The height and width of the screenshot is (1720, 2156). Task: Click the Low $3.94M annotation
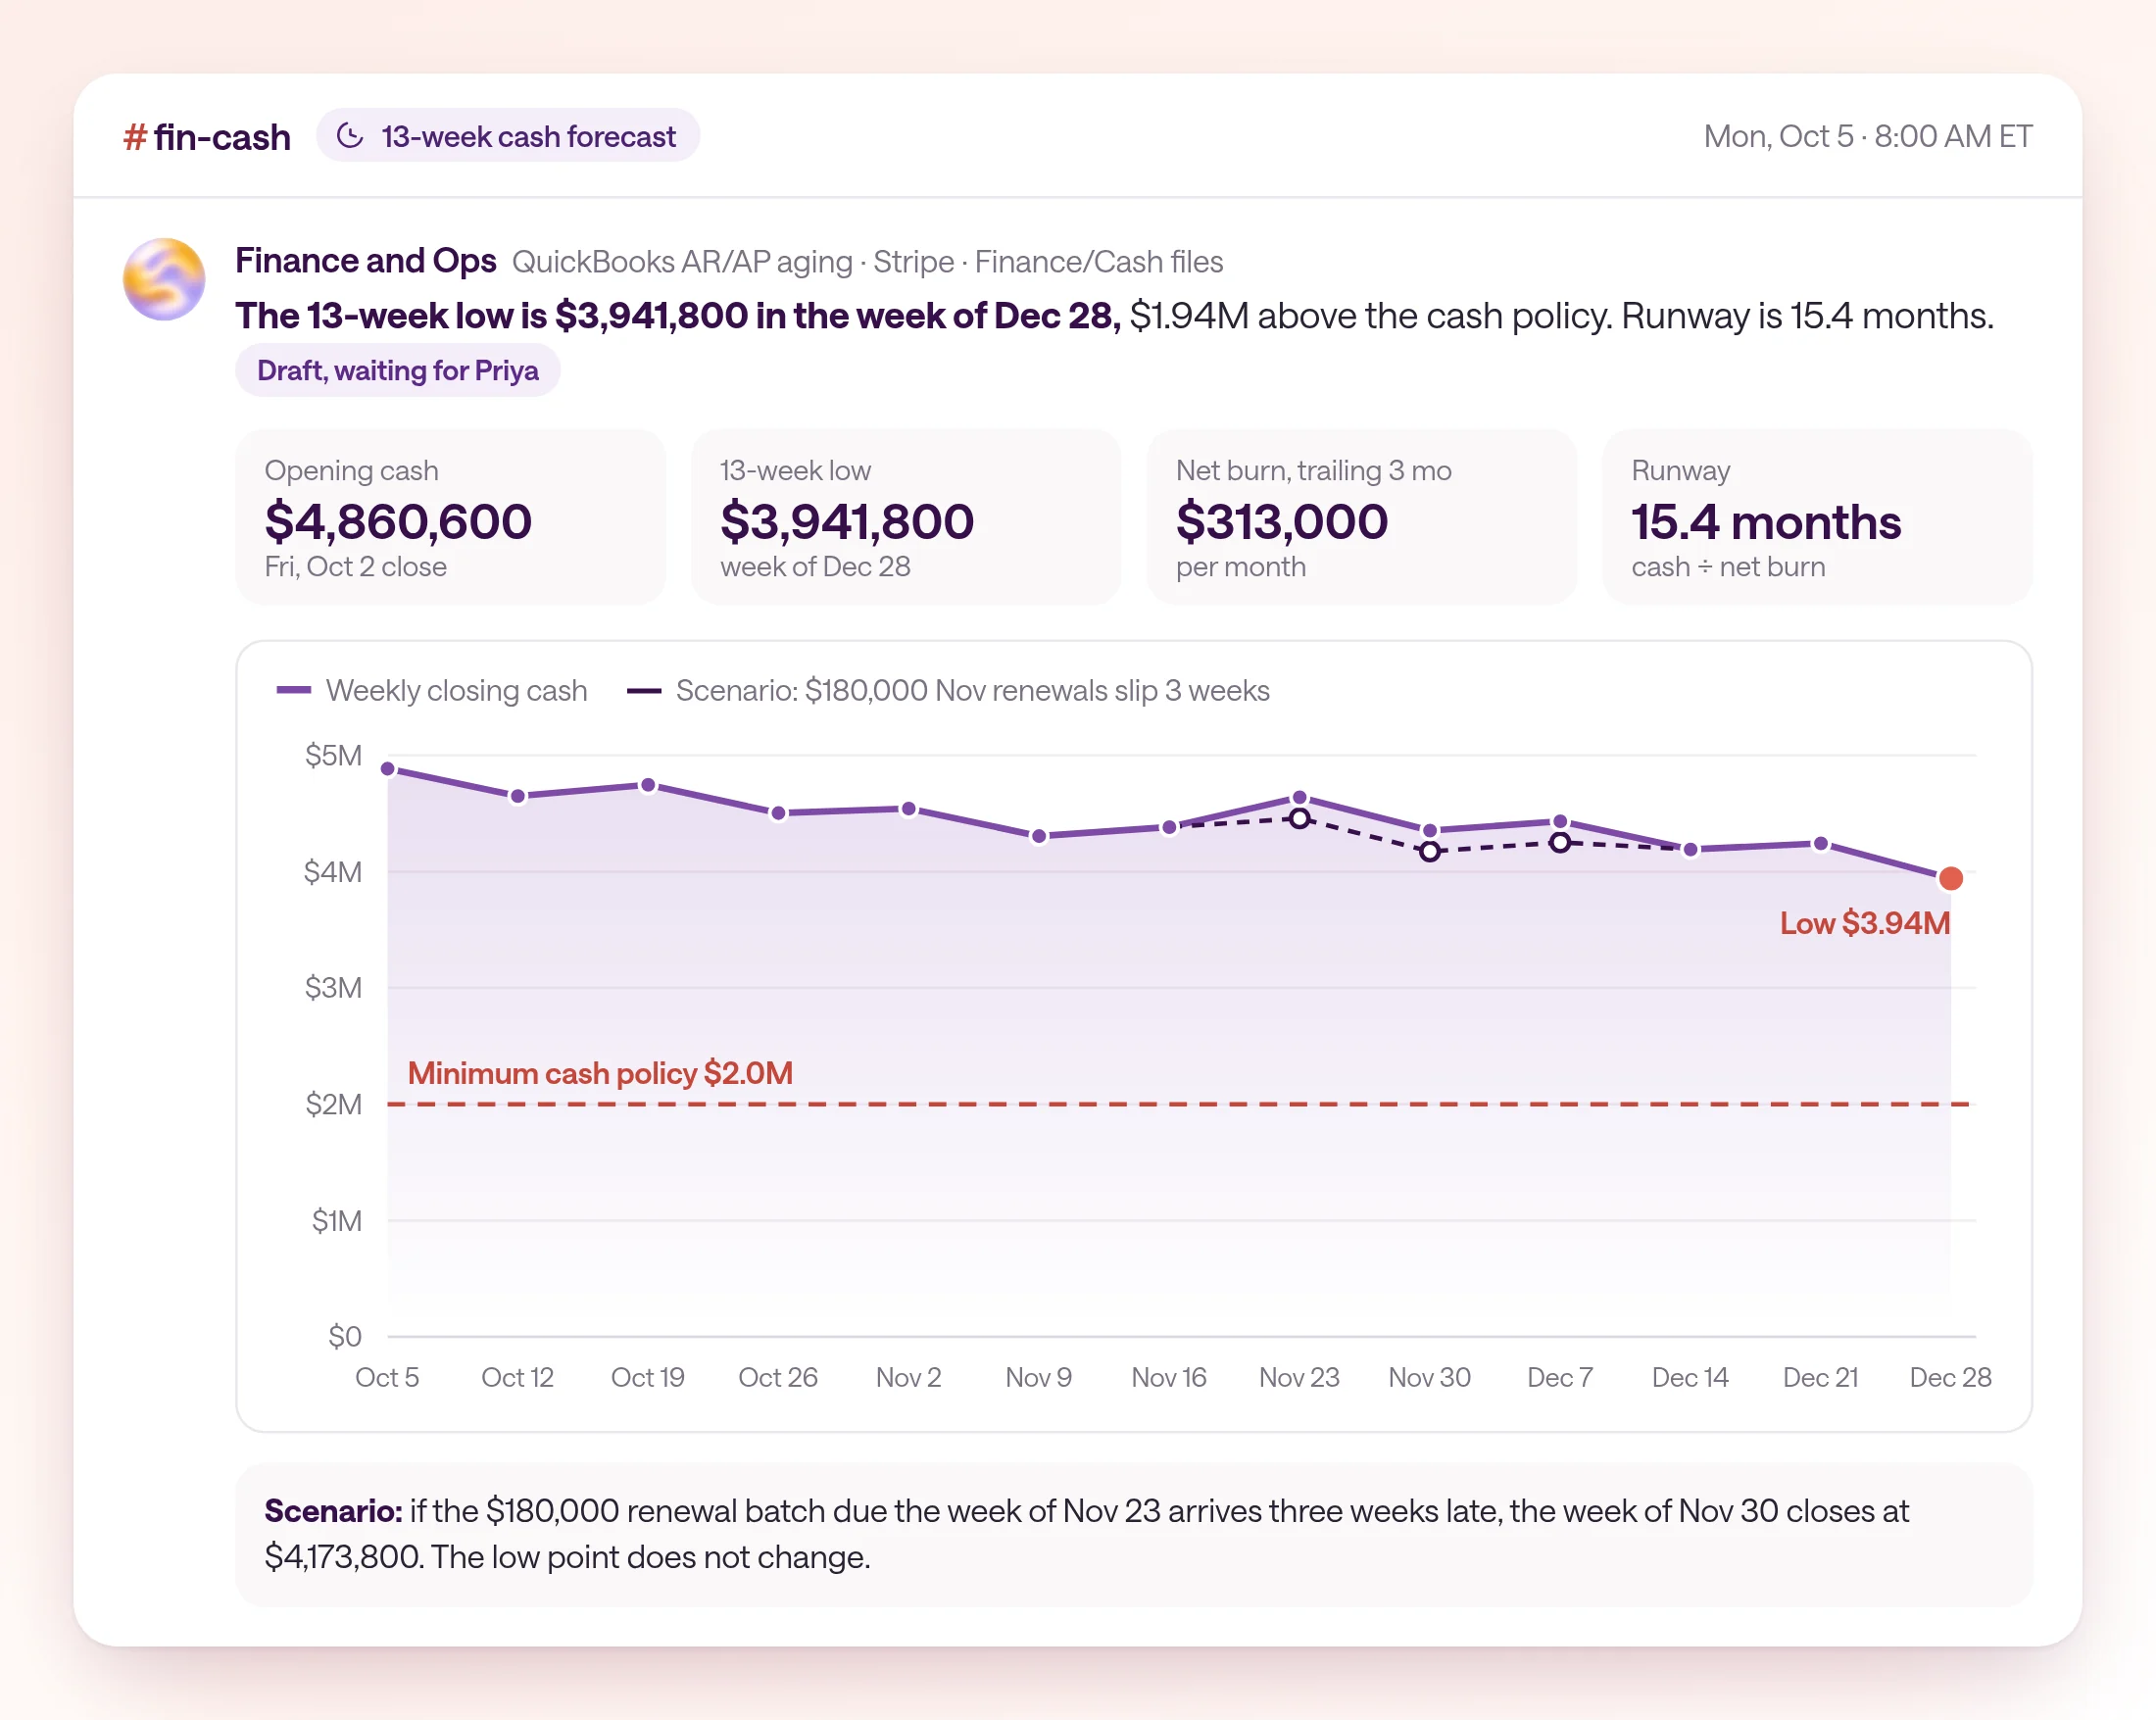(x=1864, y=923)
